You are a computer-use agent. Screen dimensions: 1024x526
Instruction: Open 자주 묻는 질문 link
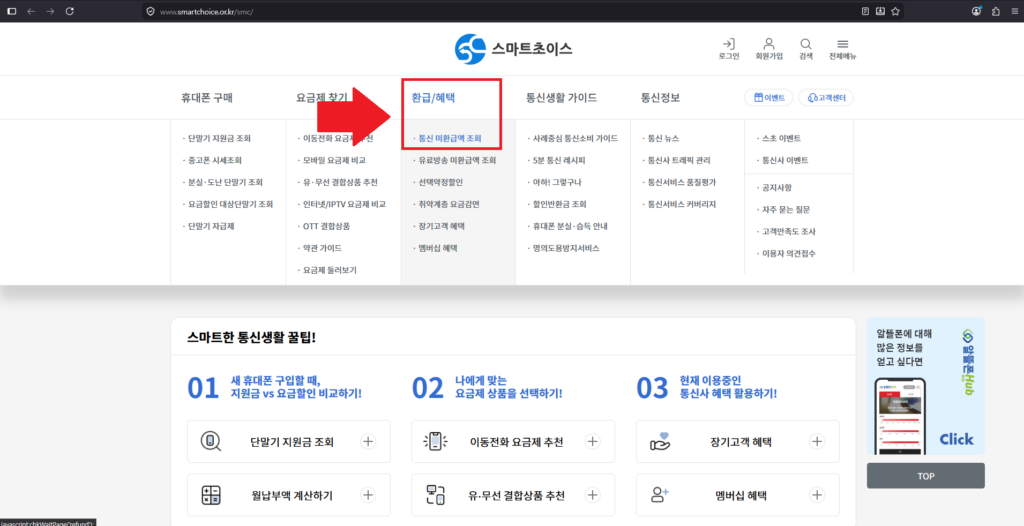click(784, 210)
